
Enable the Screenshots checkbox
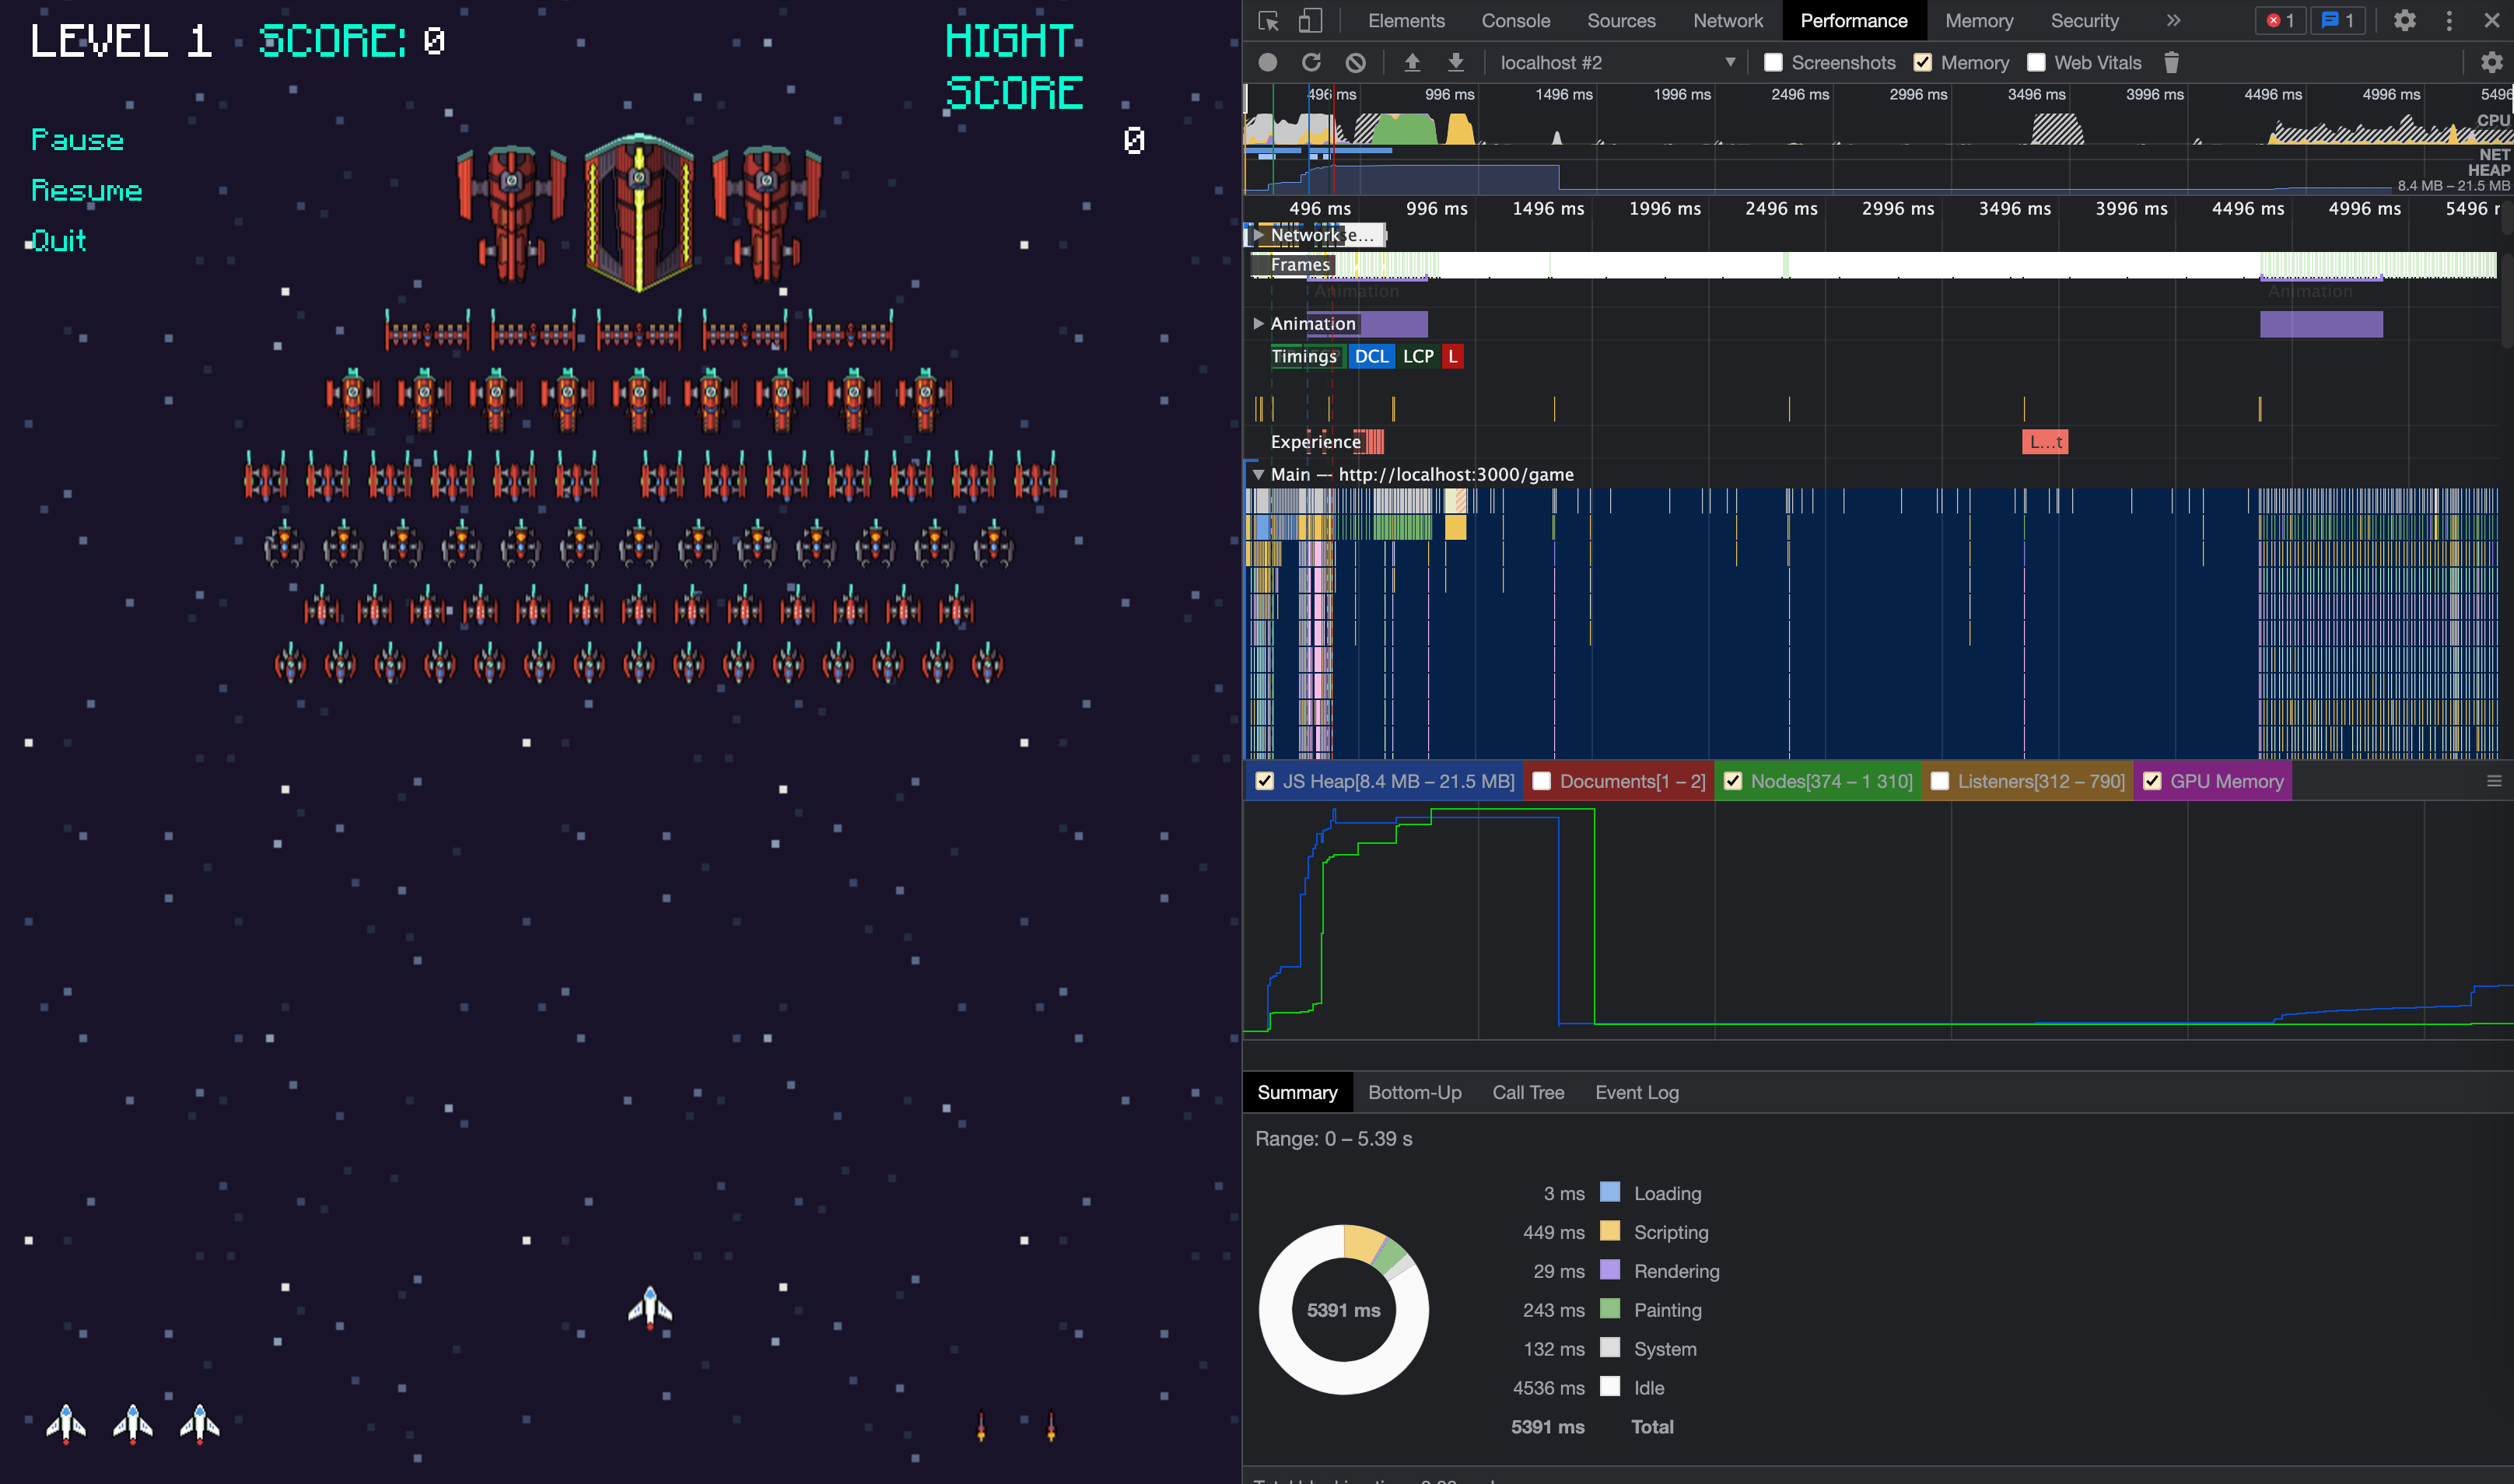pos(1773,62)
